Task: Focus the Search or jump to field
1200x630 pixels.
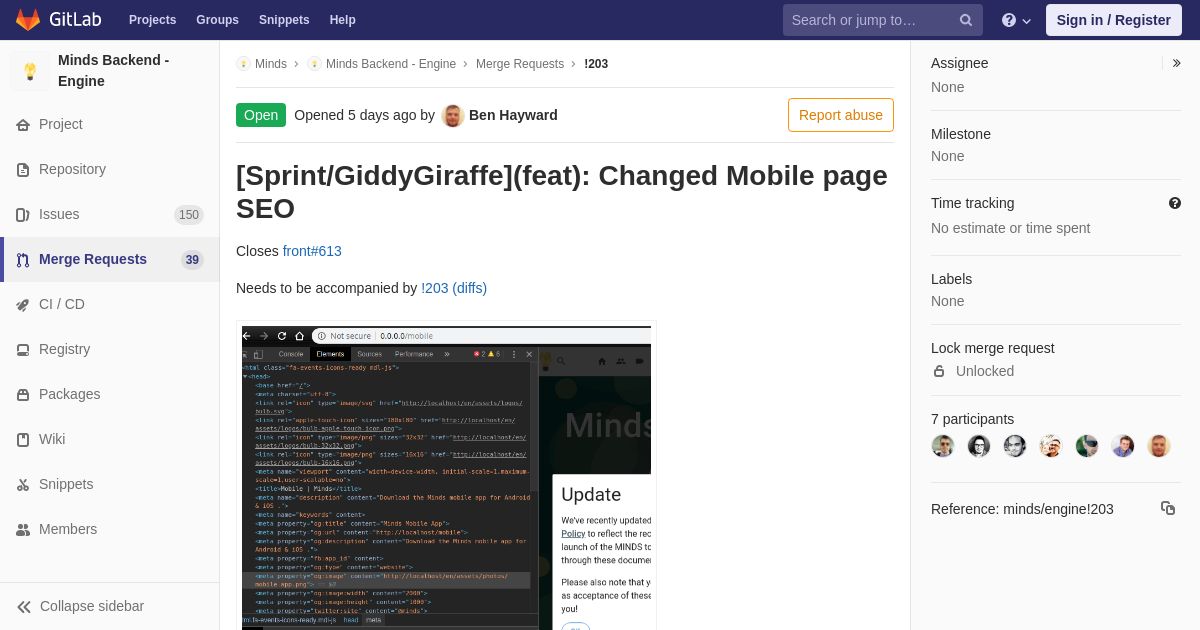Action: click(883, 20)
